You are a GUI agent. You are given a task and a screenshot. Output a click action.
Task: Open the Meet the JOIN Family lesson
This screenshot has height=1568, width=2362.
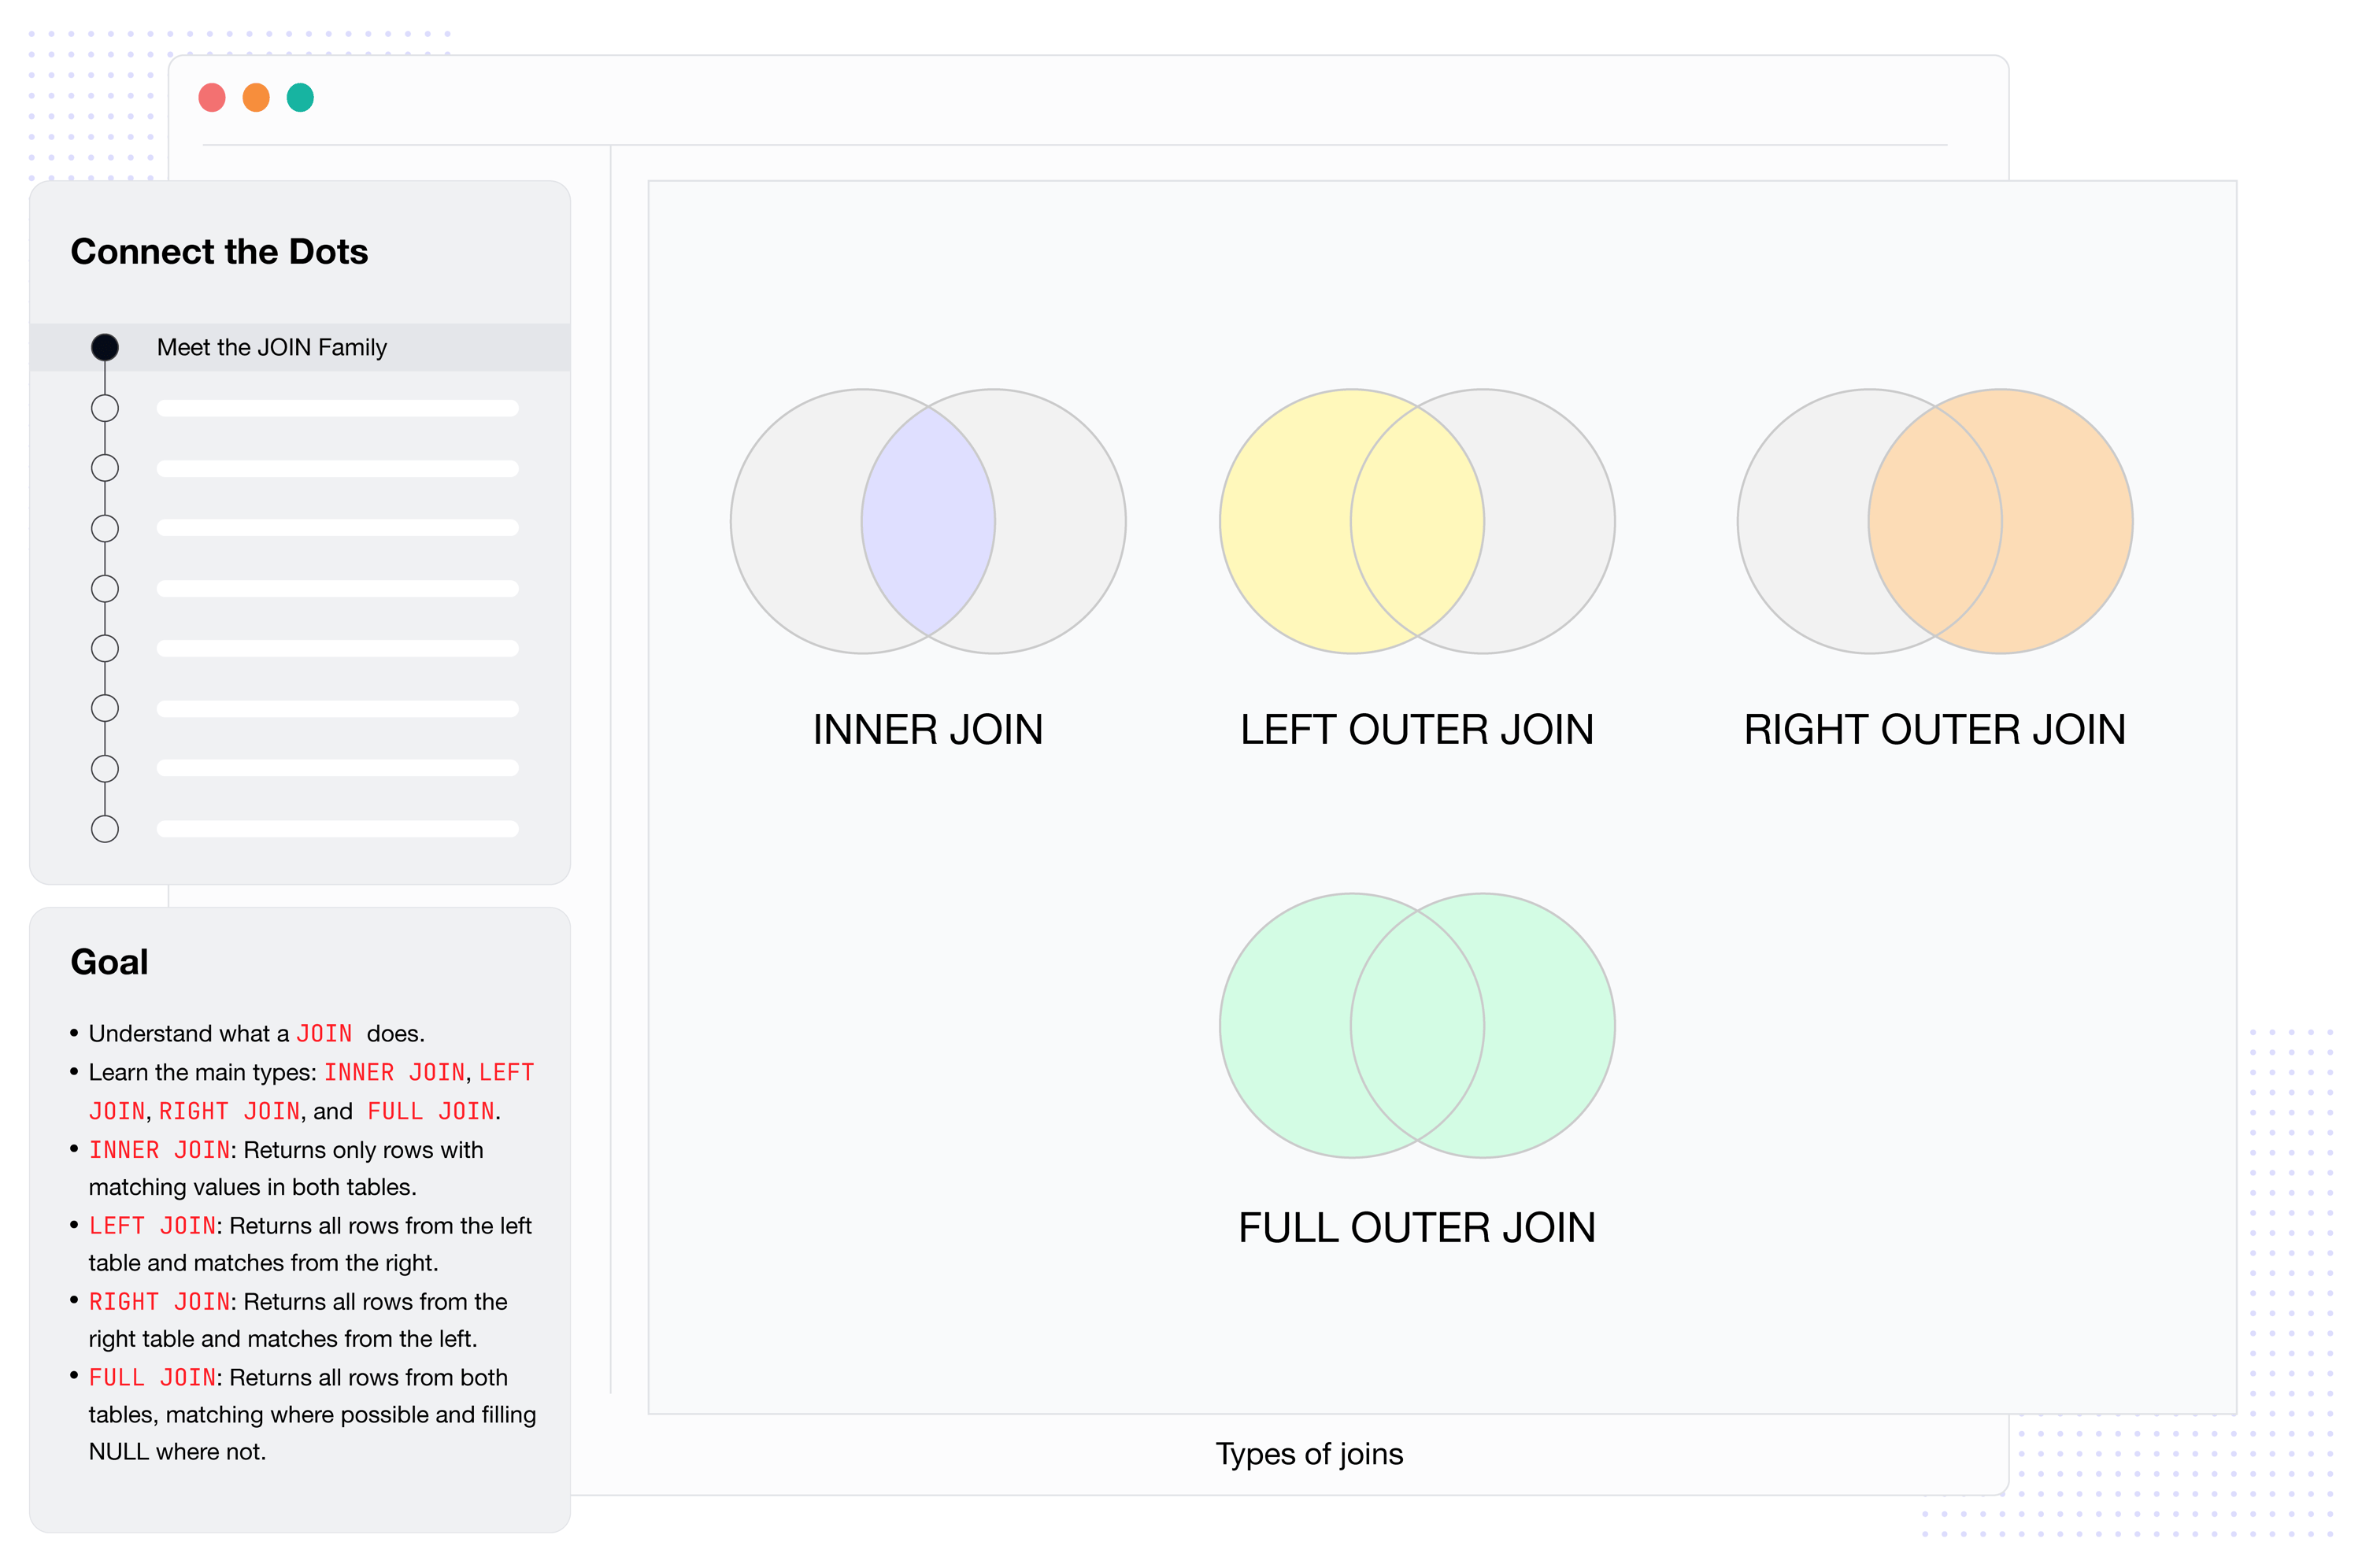point(272,347)
